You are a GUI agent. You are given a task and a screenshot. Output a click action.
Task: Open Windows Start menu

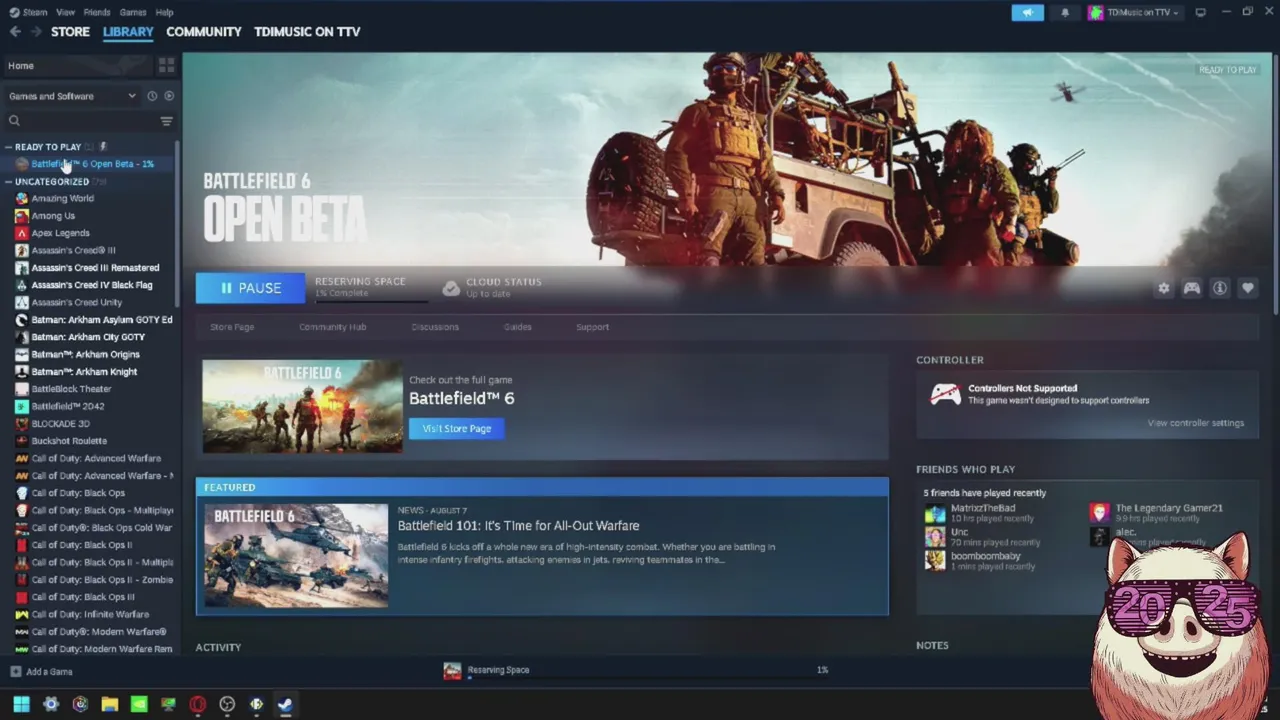tap(21, 704)
